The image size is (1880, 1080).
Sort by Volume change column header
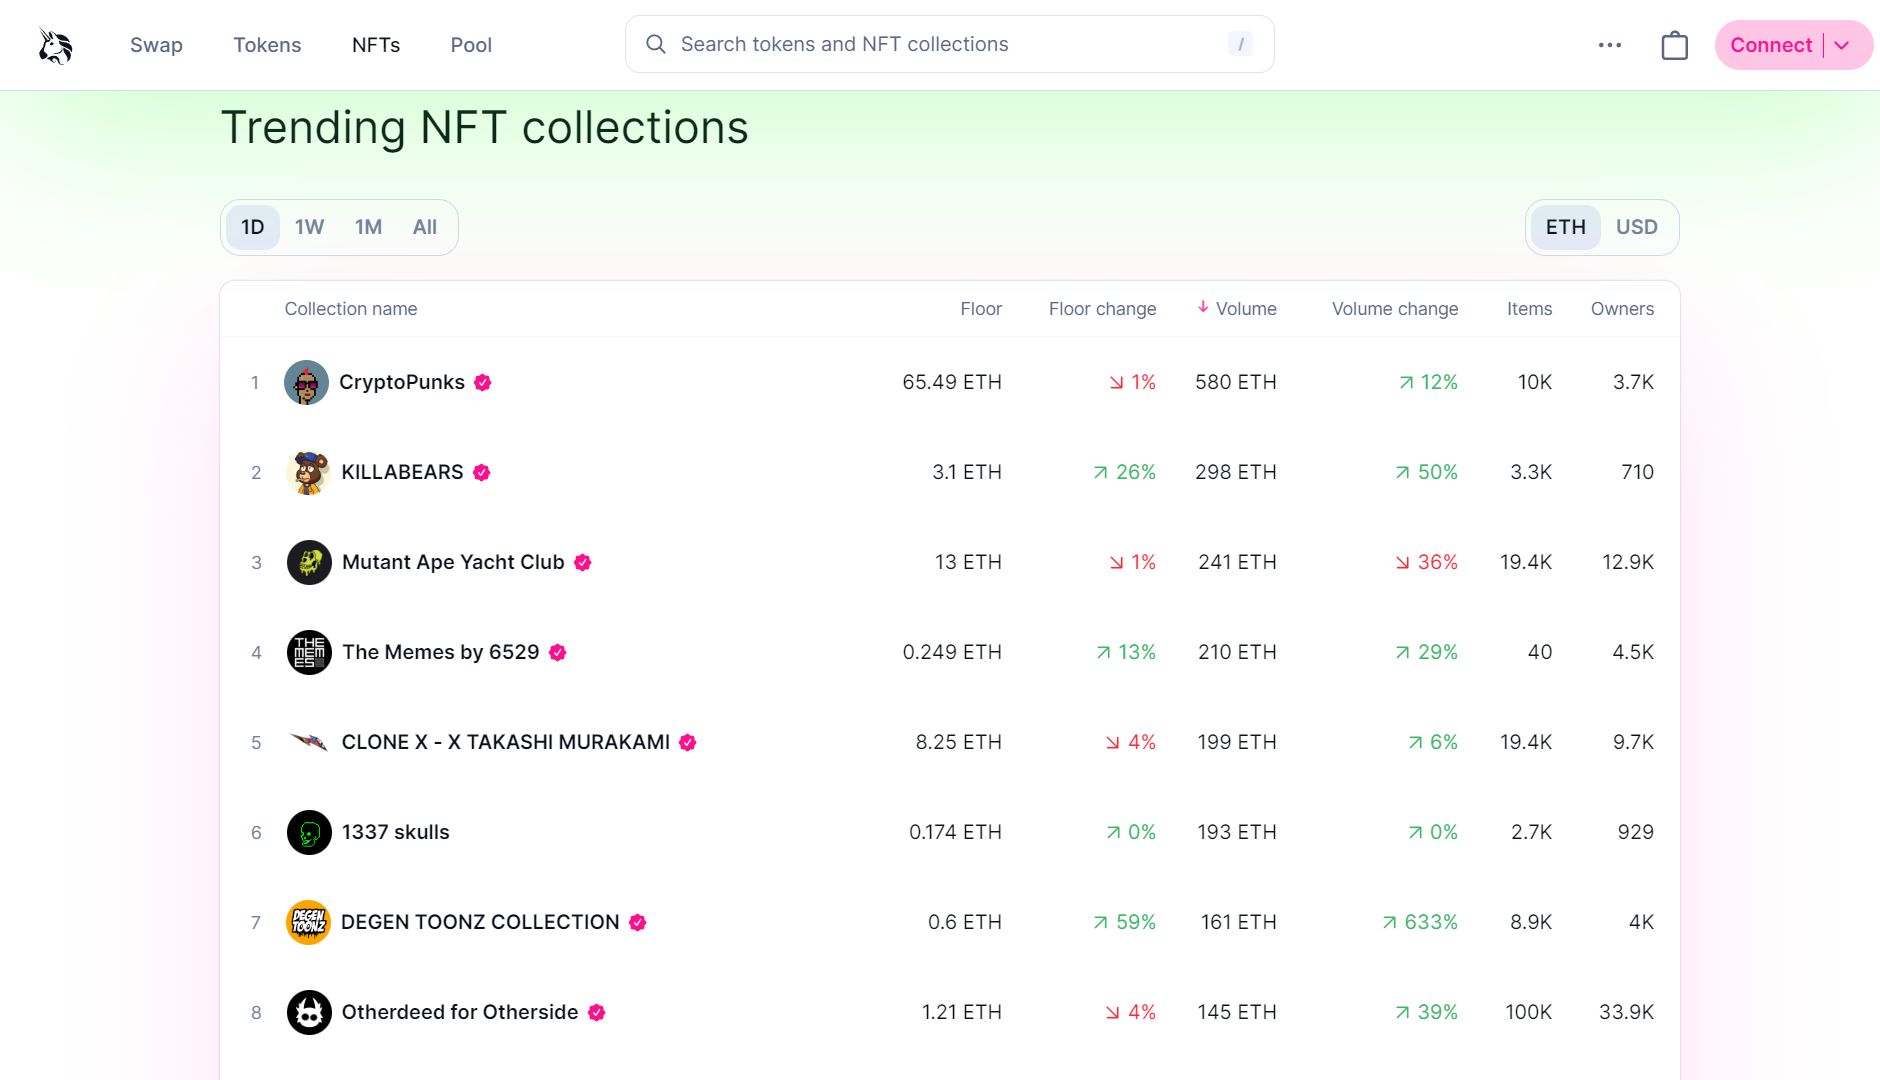(x=1395, y=309)
